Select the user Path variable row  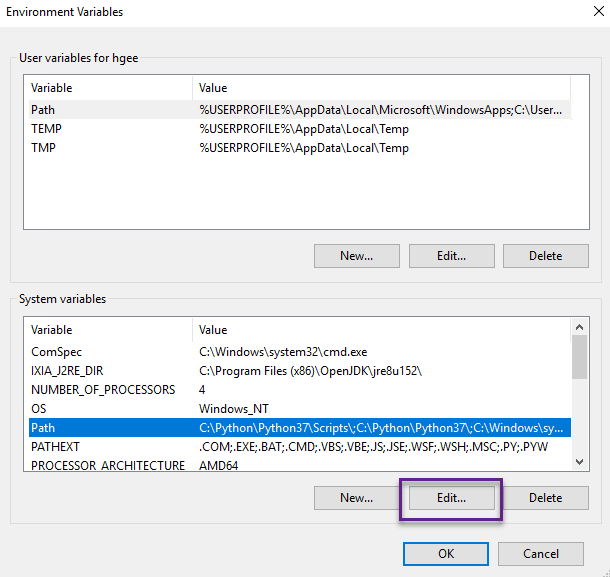[x=43, y=110]
